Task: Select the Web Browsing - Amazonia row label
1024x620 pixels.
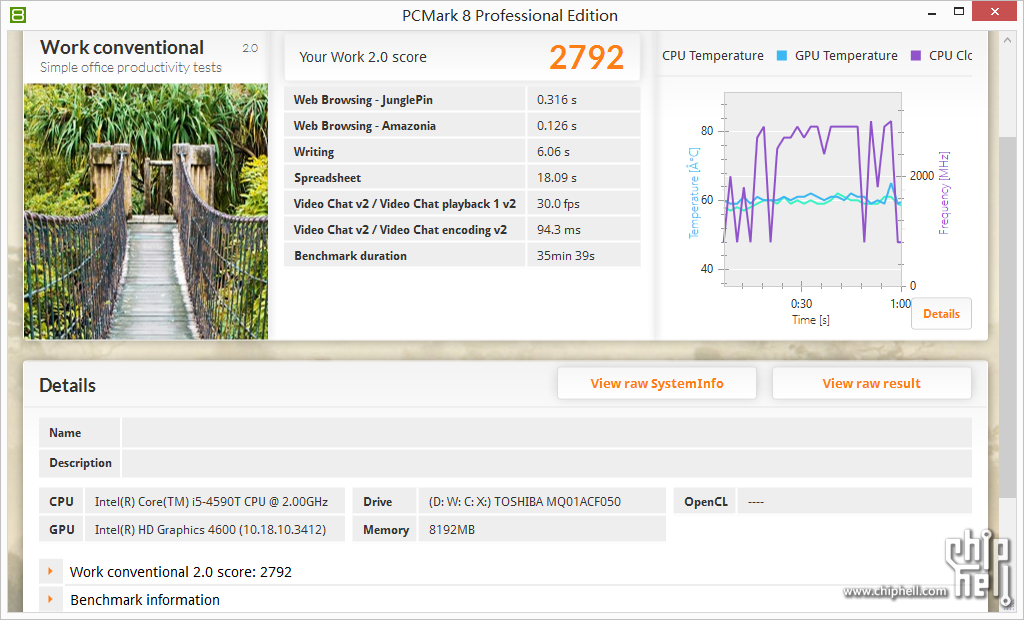Action: tap(364, 125)
